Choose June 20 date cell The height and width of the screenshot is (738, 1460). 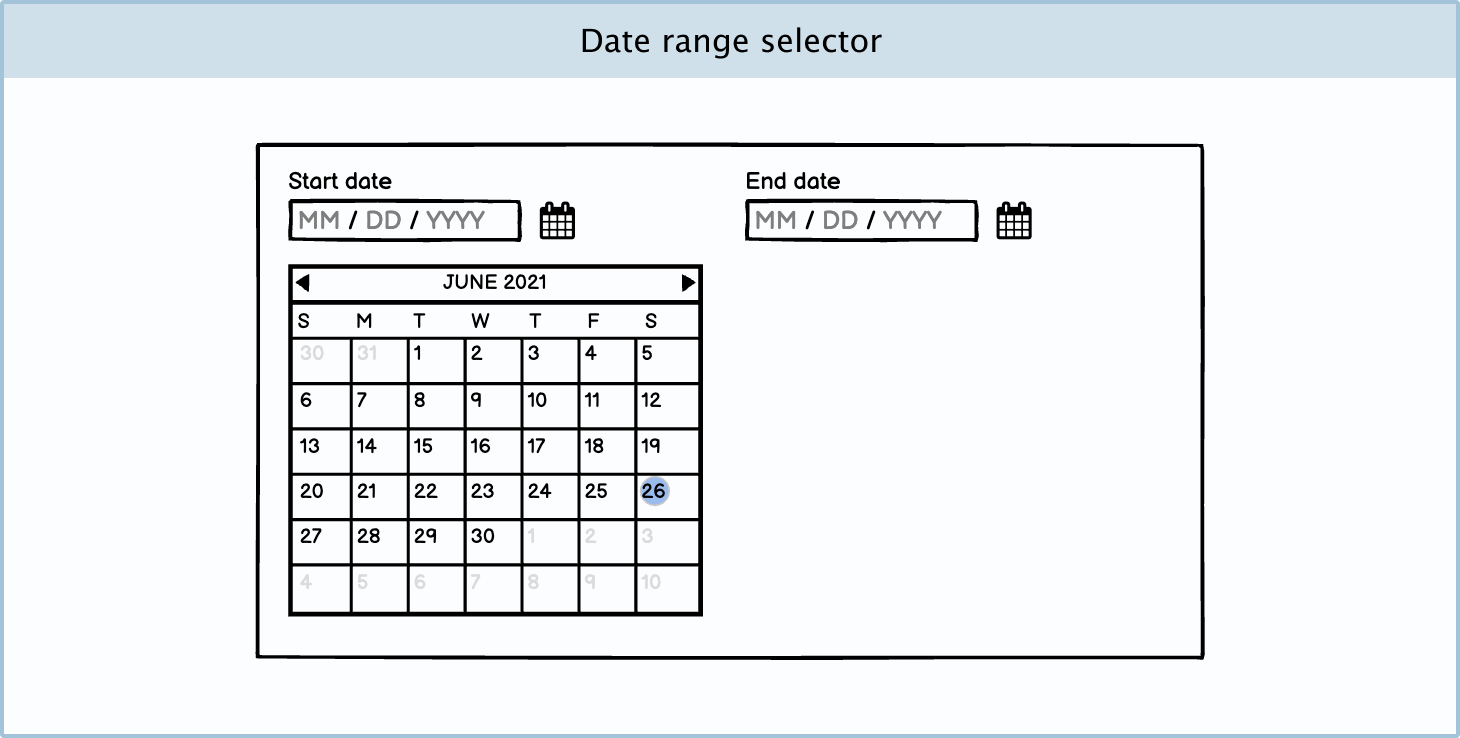pos(320,497)
